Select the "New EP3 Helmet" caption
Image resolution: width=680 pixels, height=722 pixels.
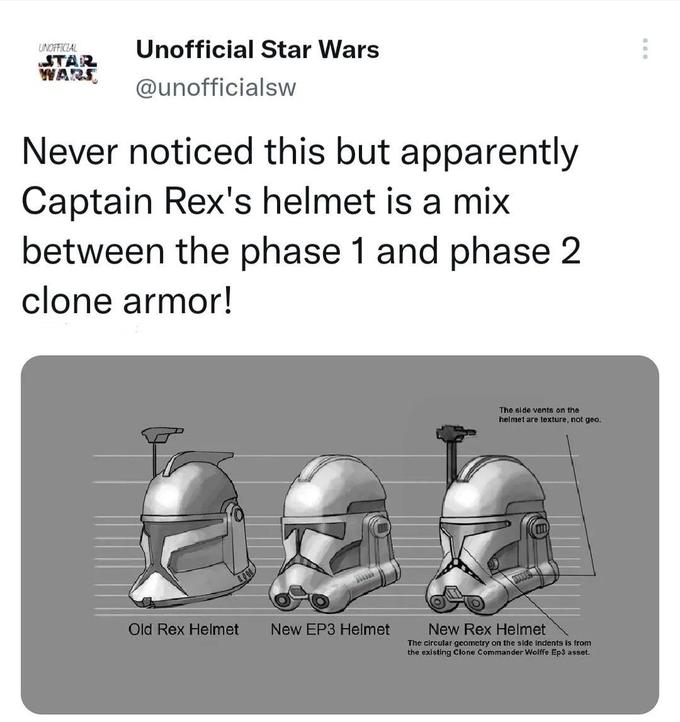(329, 629)
